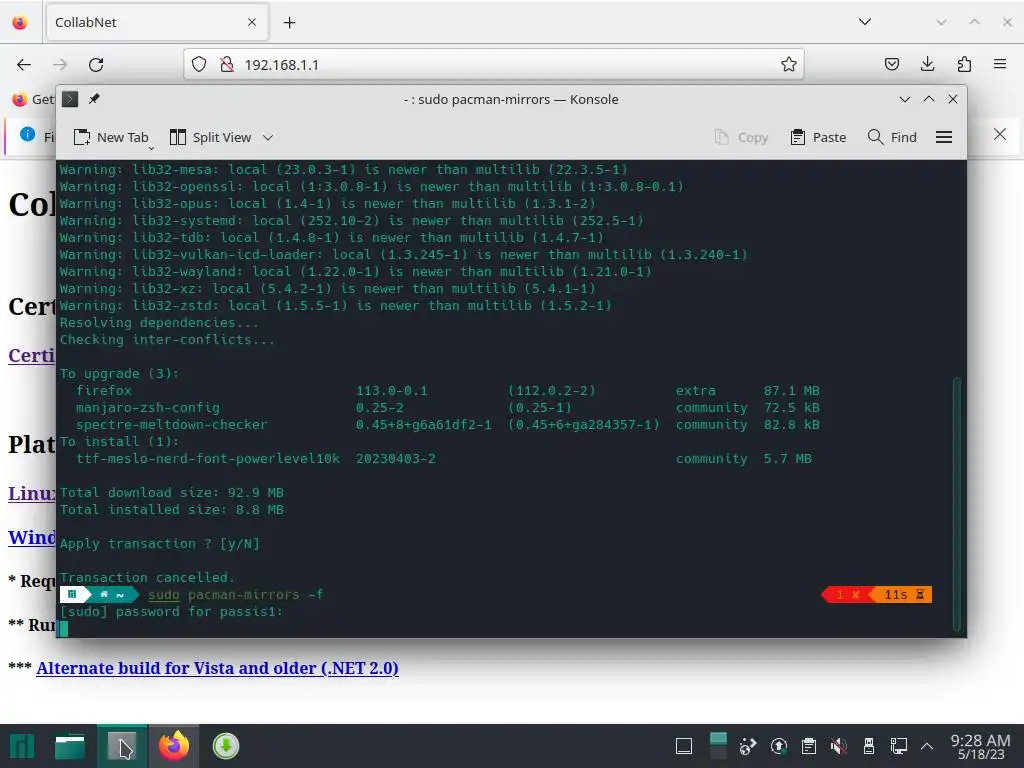Open the system updates tray icon
The height and width of the screenshot is (768, 1024).
coord(778,746)
